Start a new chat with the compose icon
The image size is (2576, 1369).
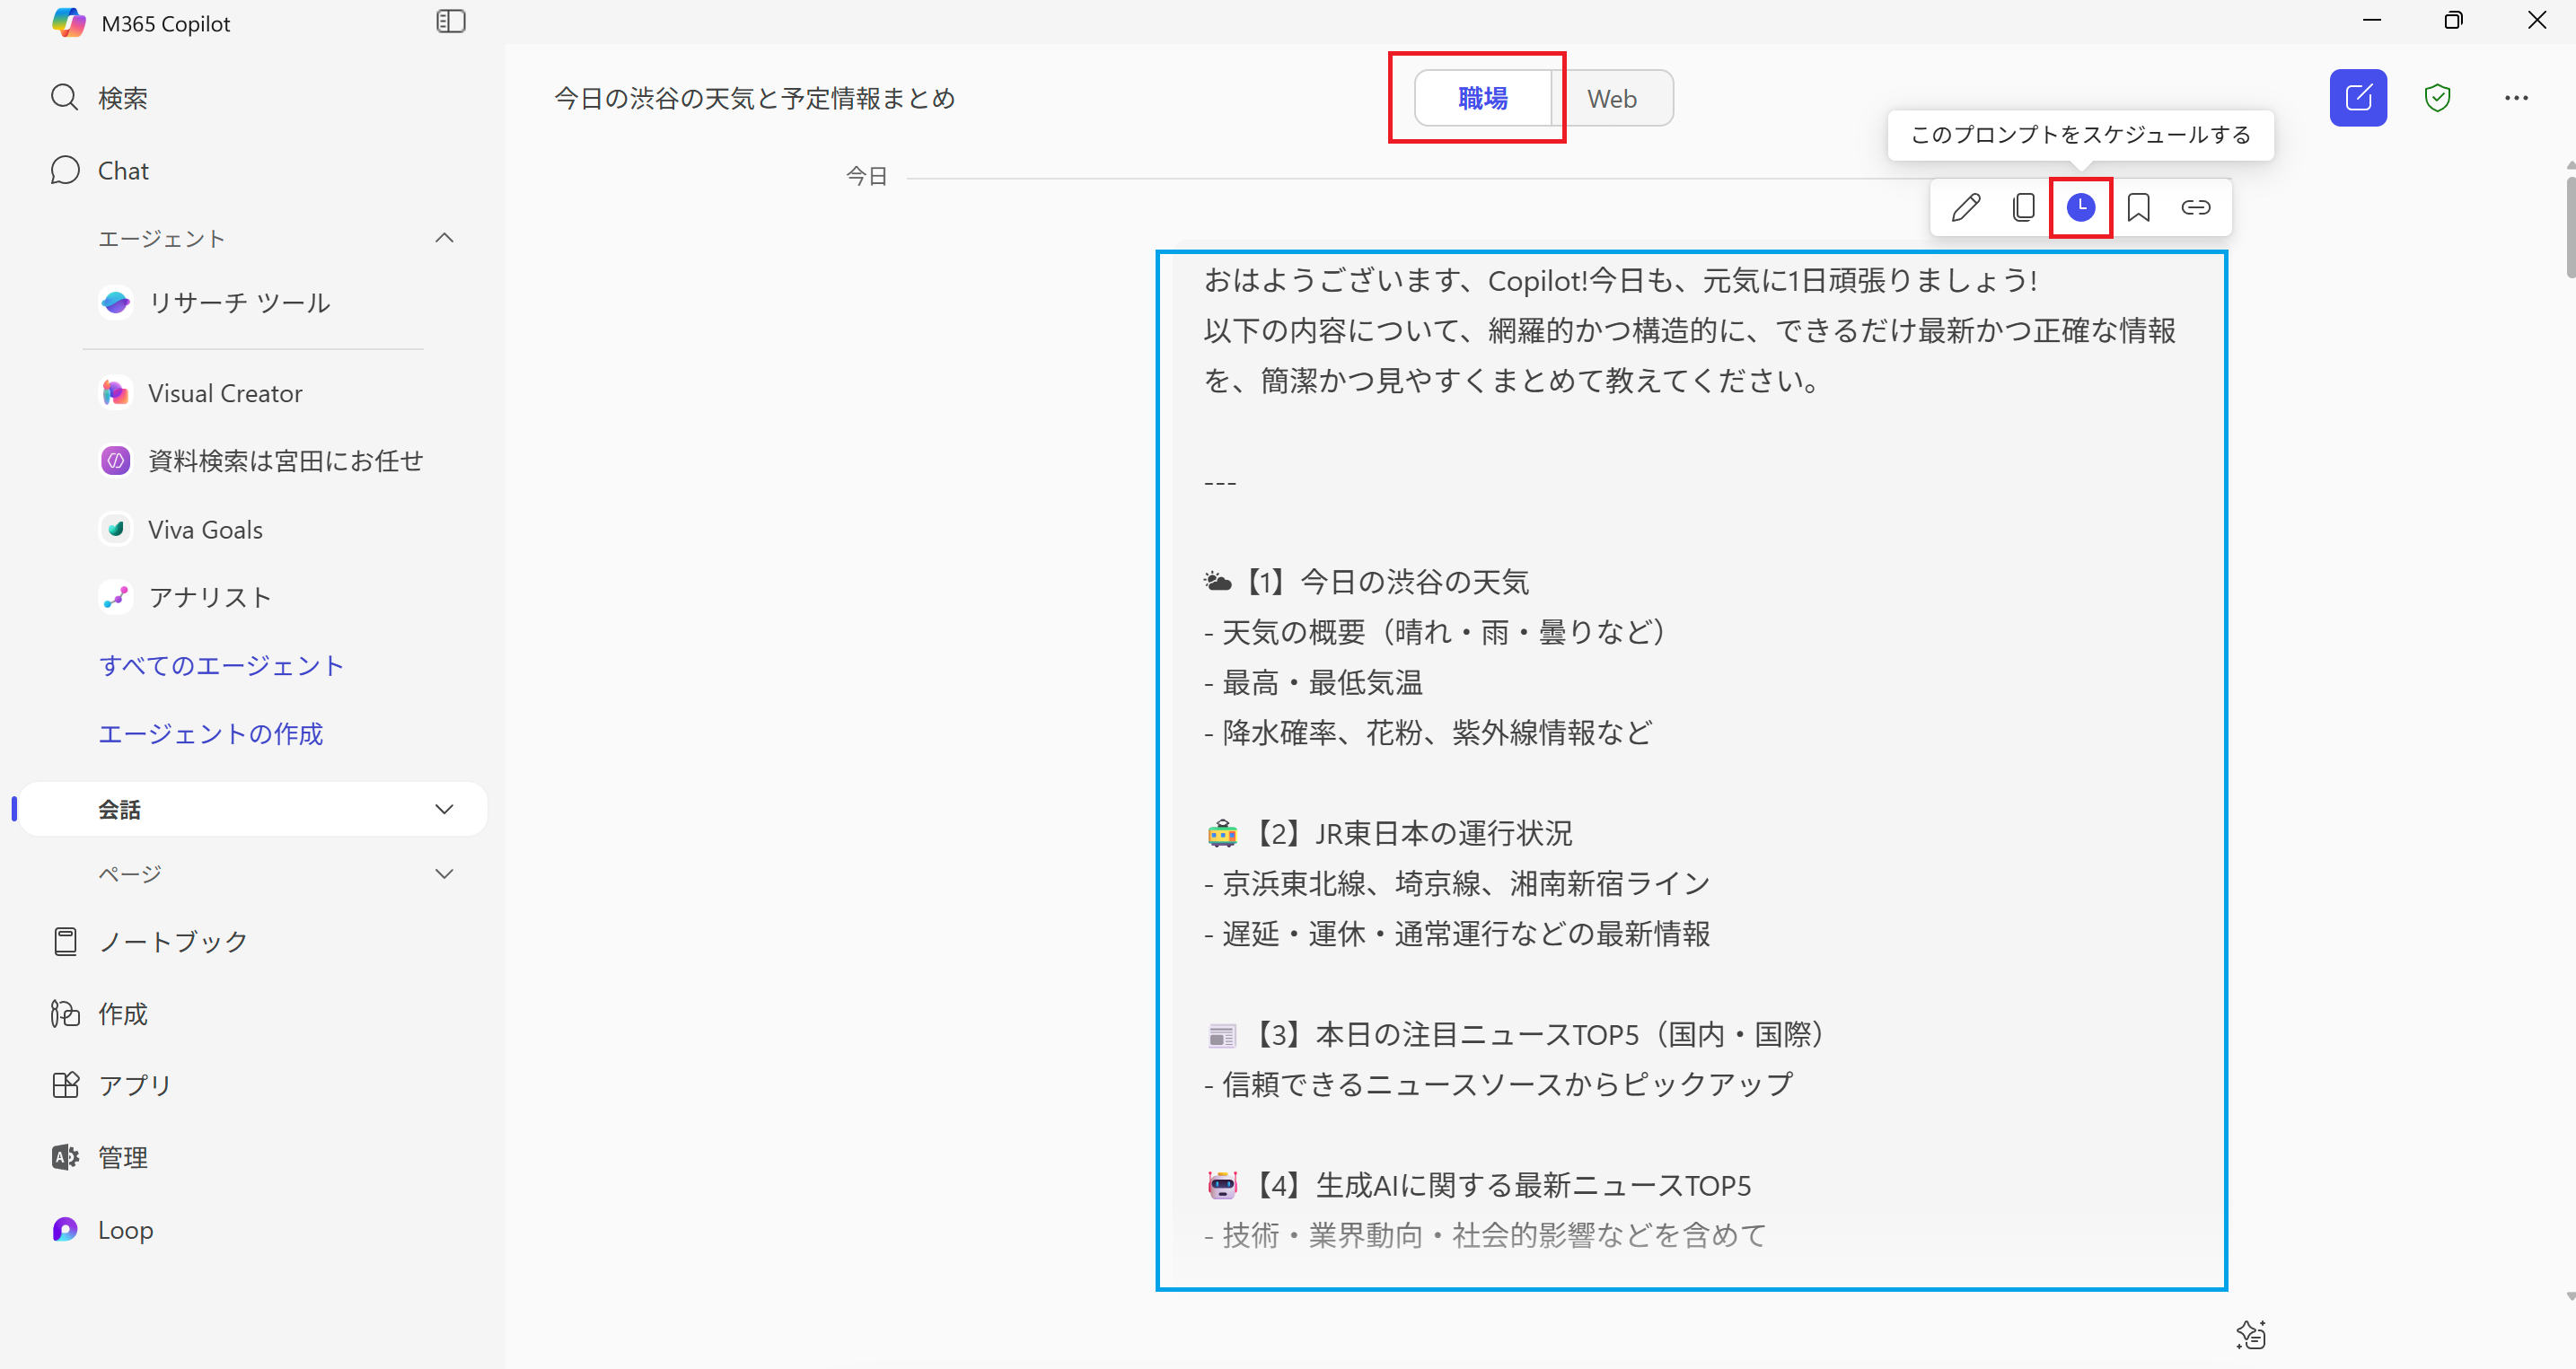point(2358,97)
